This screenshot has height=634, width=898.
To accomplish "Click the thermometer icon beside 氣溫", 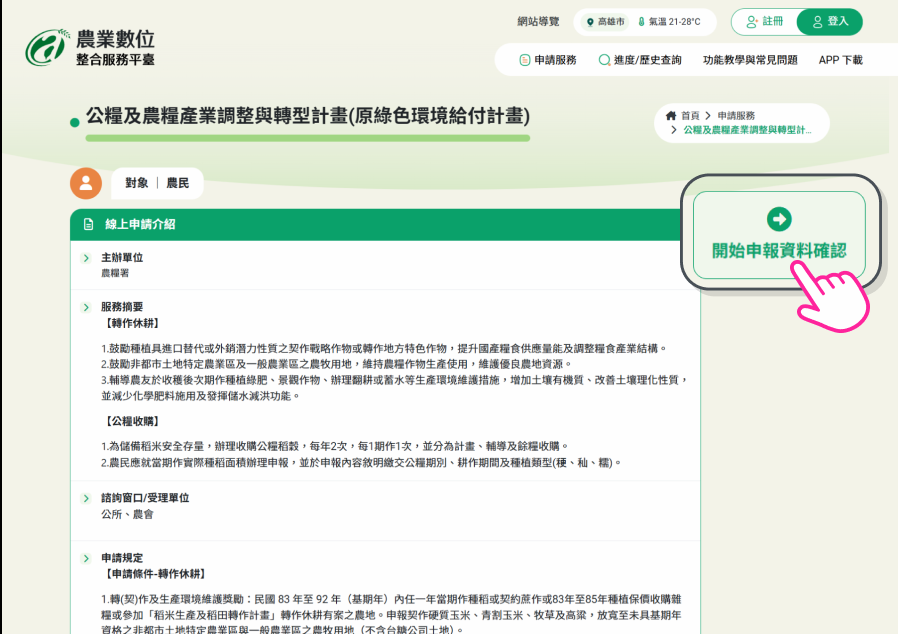I will pos(641,21).
